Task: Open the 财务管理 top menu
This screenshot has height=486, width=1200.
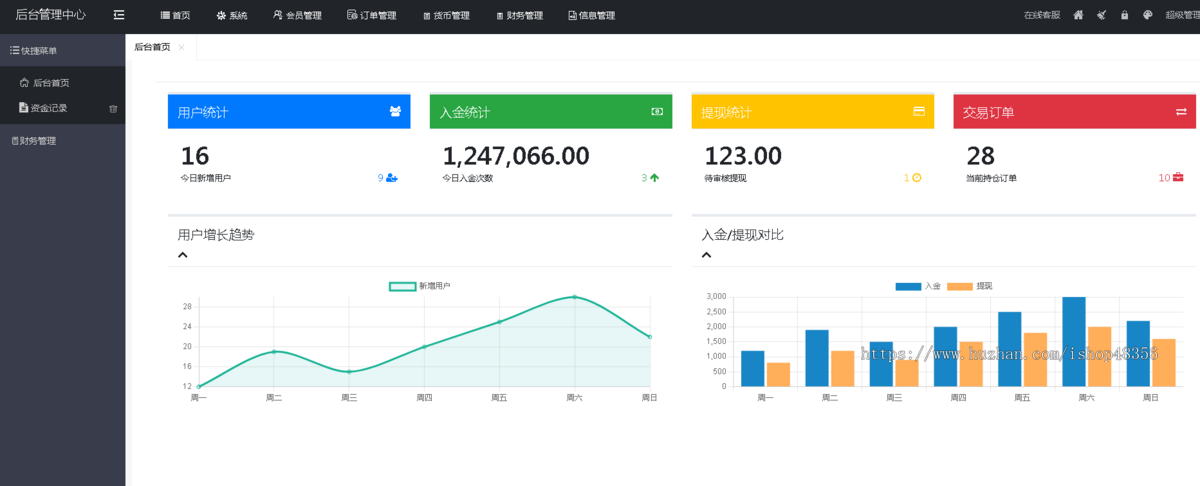Action: click(519, 15)
